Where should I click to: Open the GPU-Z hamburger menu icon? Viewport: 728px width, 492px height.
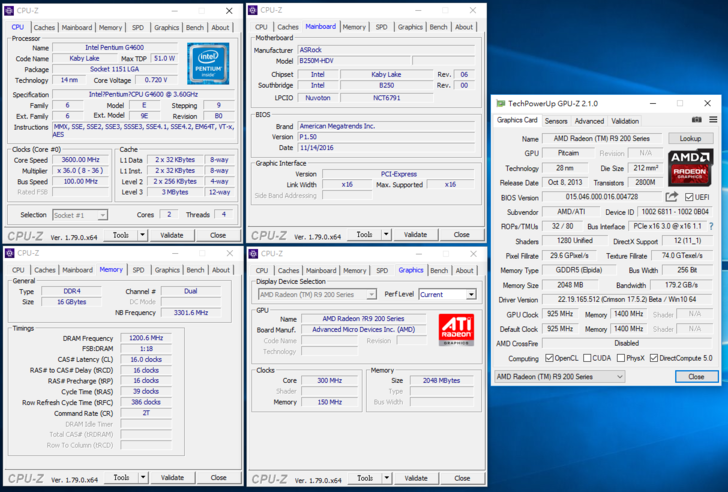(711, 121)
